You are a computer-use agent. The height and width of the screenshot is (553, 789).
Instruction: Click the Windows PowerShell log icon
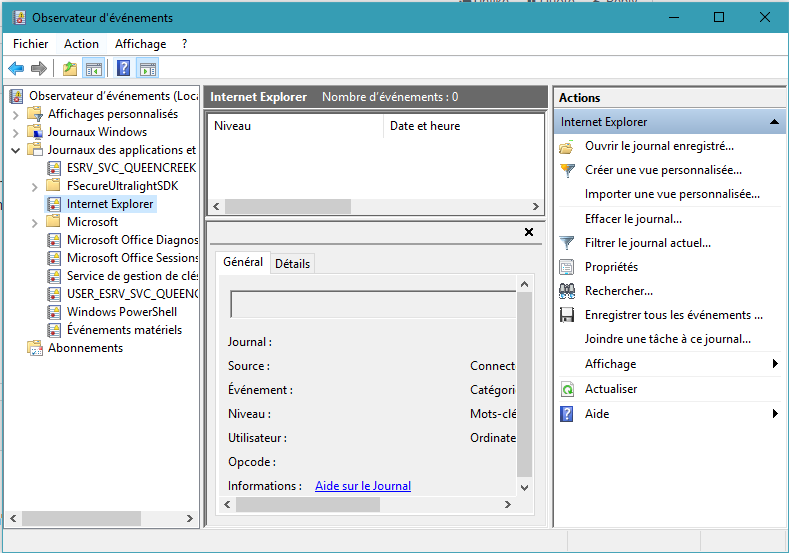(x=54, y=312)
